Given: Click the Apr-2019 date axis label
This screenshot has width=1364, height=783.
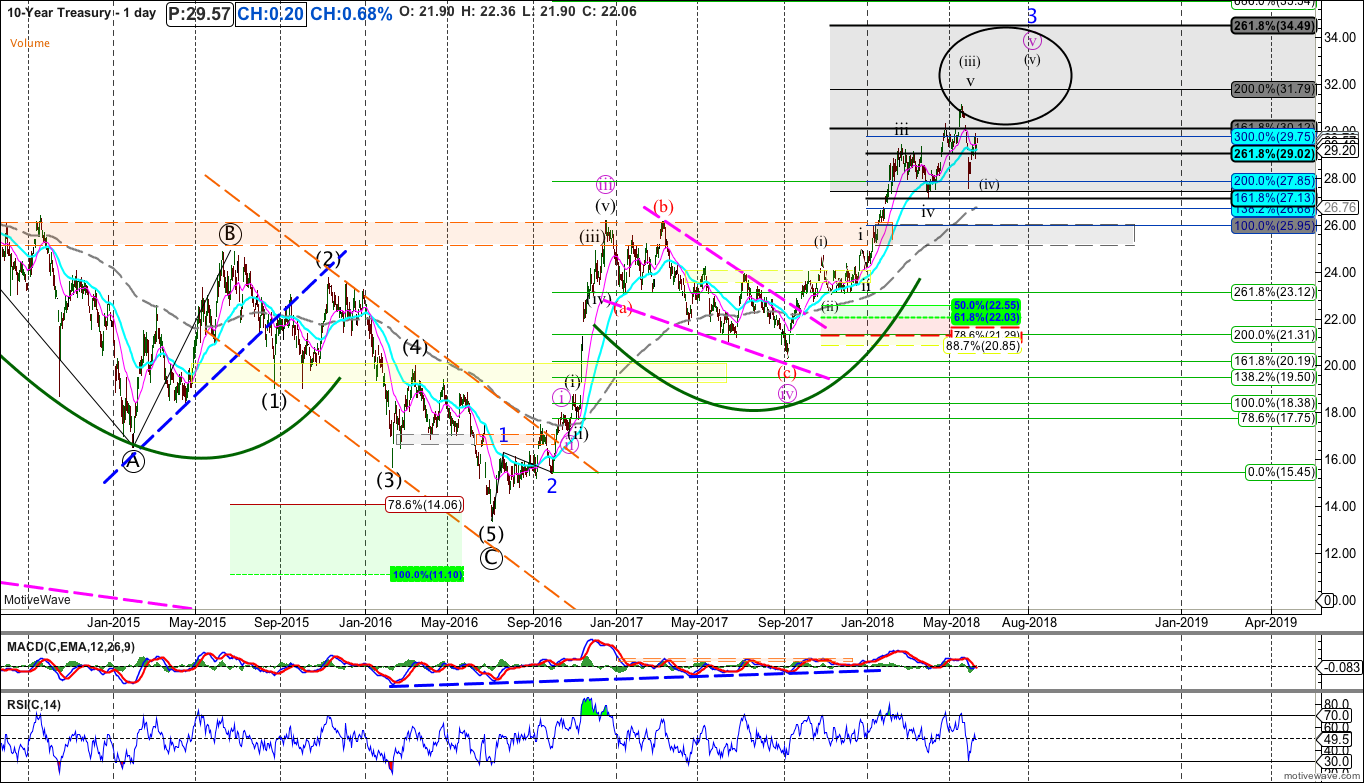Looking at the screenshot, I should coord(1272,621).
